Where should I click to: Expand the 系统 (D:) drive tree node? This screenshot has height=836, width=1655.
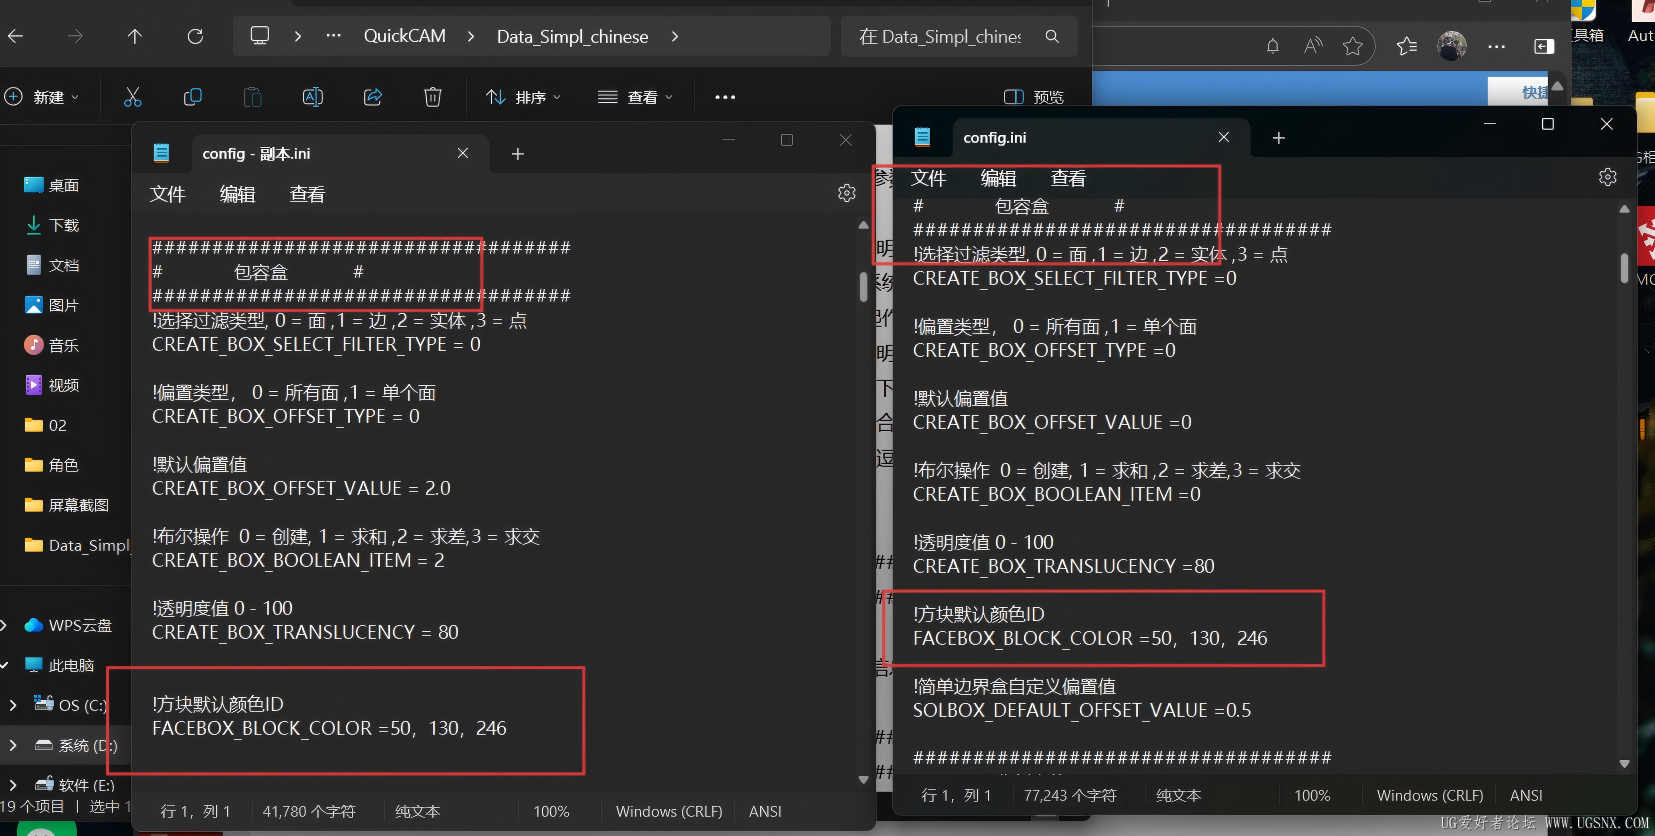point(13,745)
